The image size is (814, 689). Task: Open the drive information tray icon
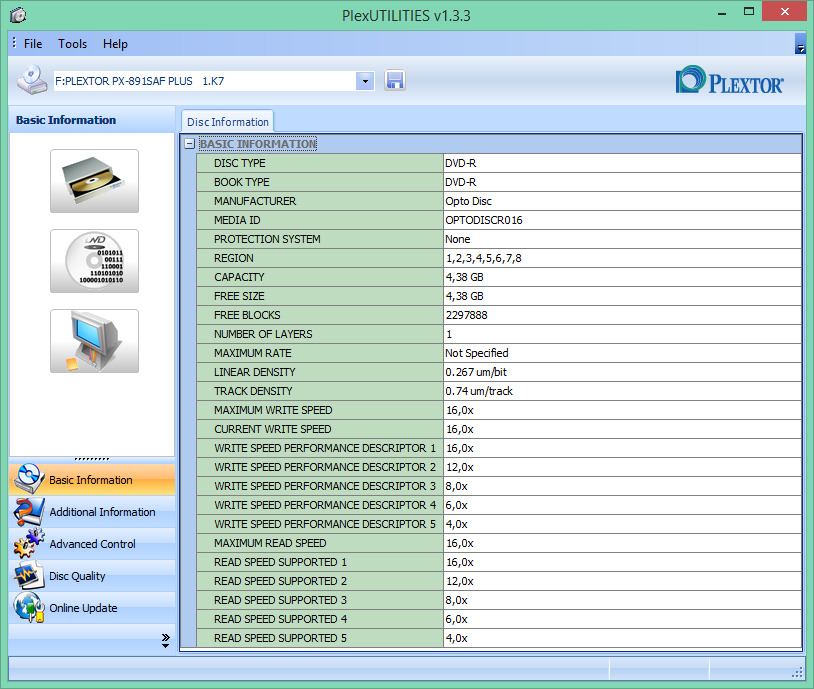(94, 181)
